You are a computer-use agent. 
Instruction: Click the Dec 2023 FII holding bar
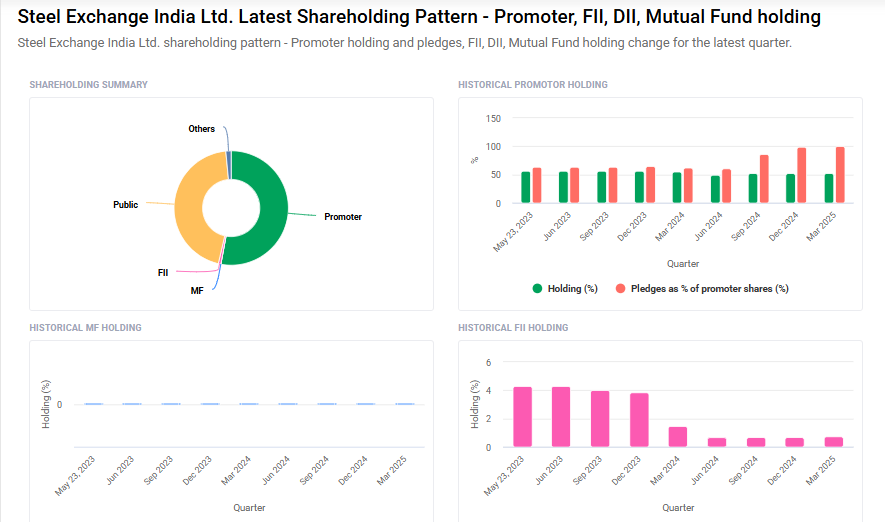[x=639, y=420]
